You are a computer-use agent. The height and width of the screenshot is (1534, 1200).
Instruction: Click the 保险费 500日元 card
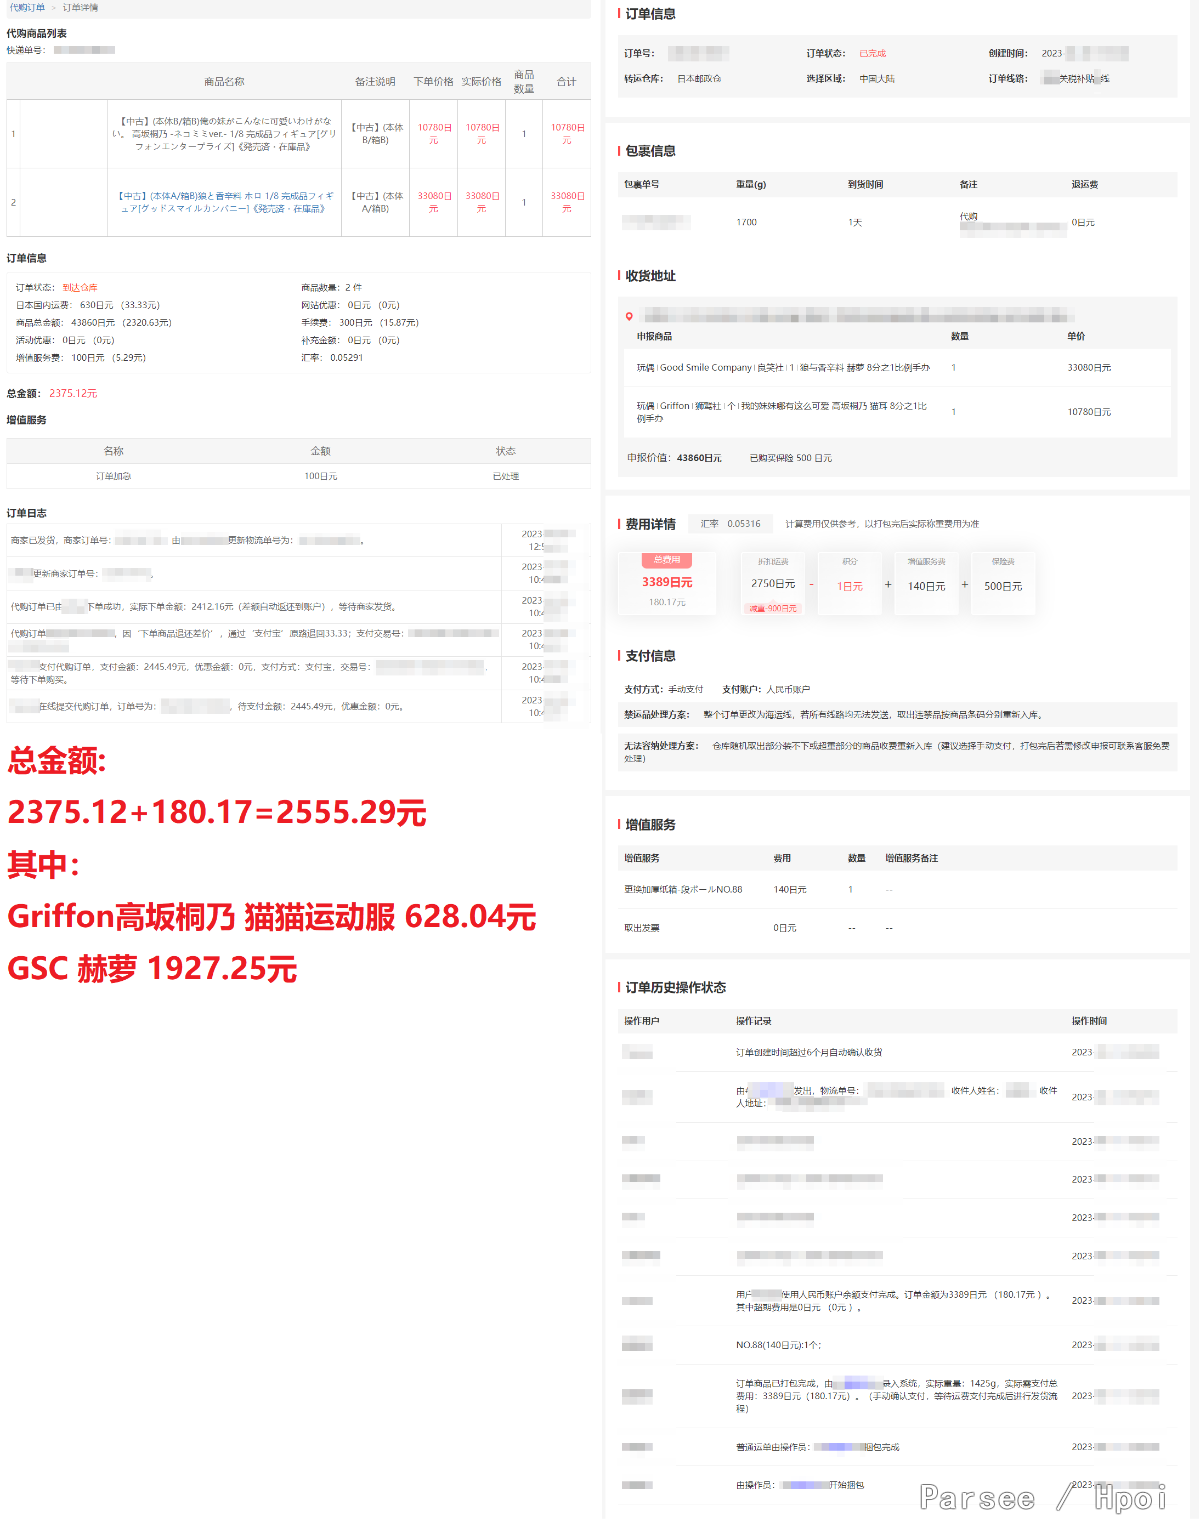point(1003,585)
